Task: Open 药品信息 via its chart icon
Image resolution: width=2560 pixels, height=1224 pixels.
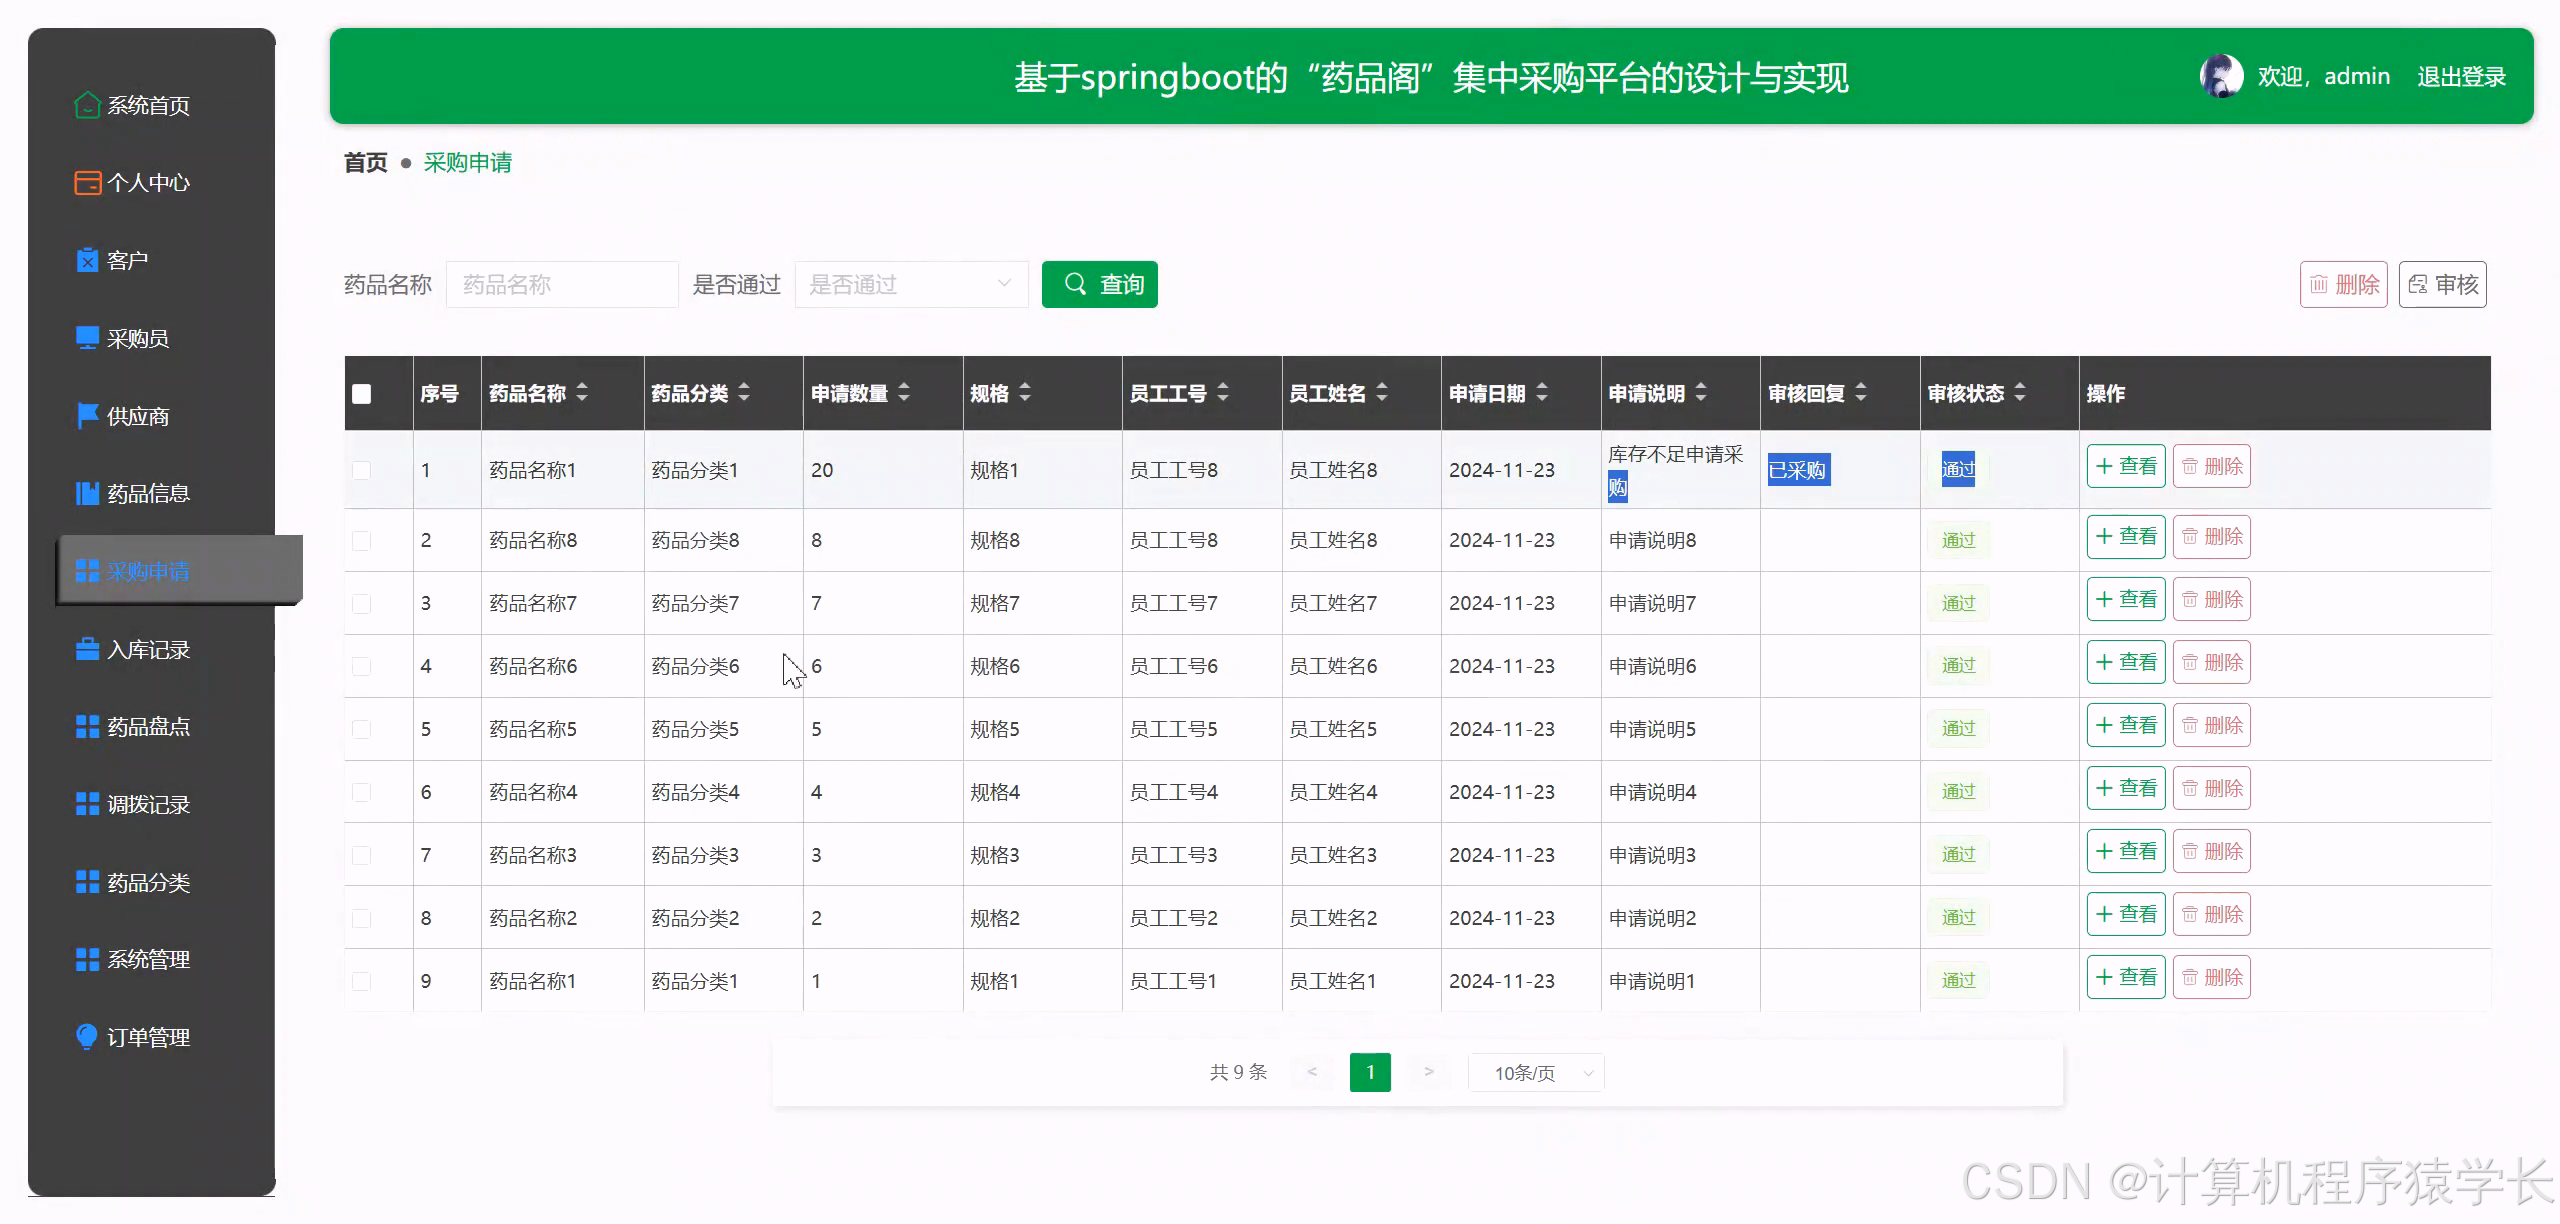Action: pos(86,492)
